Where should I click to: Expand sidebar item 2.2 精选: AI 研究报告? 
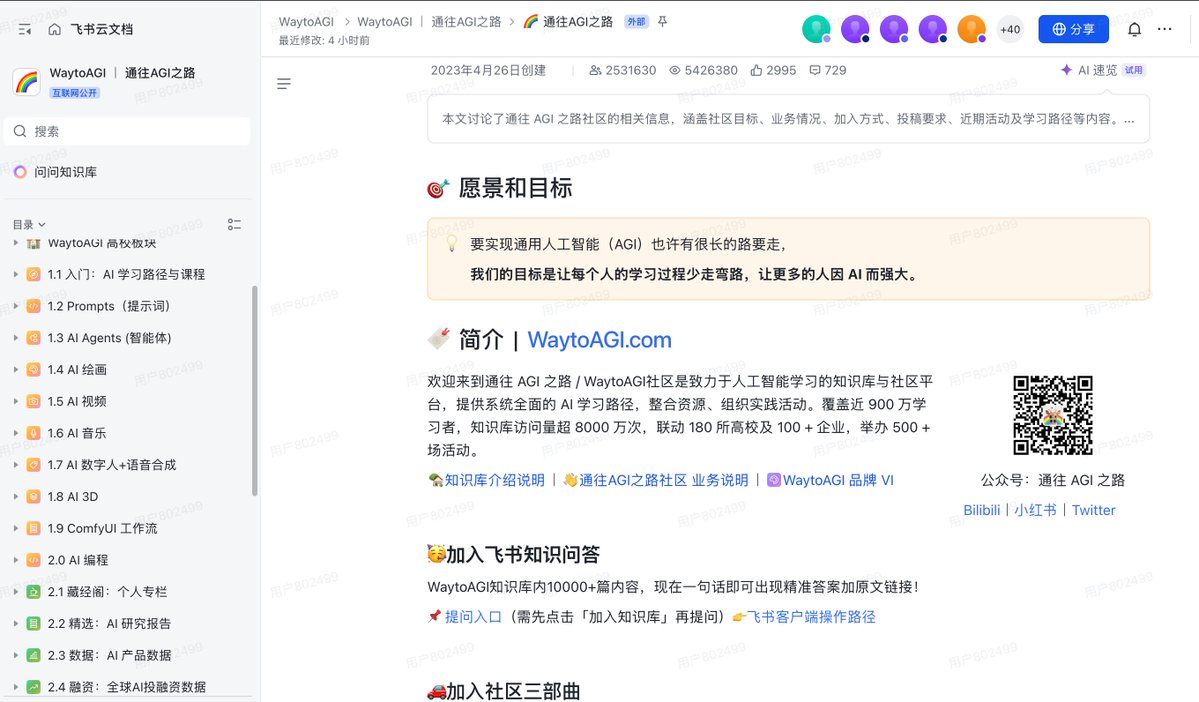pos(14,623)
